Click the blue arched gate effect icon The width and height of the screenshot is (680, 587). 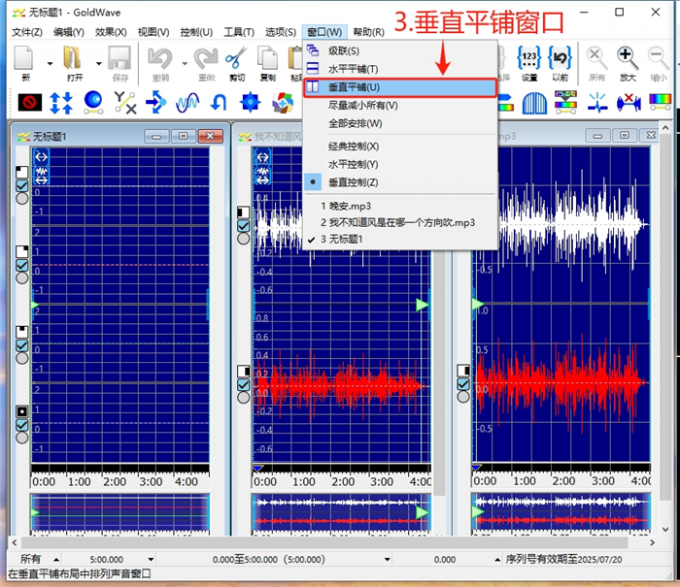[x=535, y=103]
